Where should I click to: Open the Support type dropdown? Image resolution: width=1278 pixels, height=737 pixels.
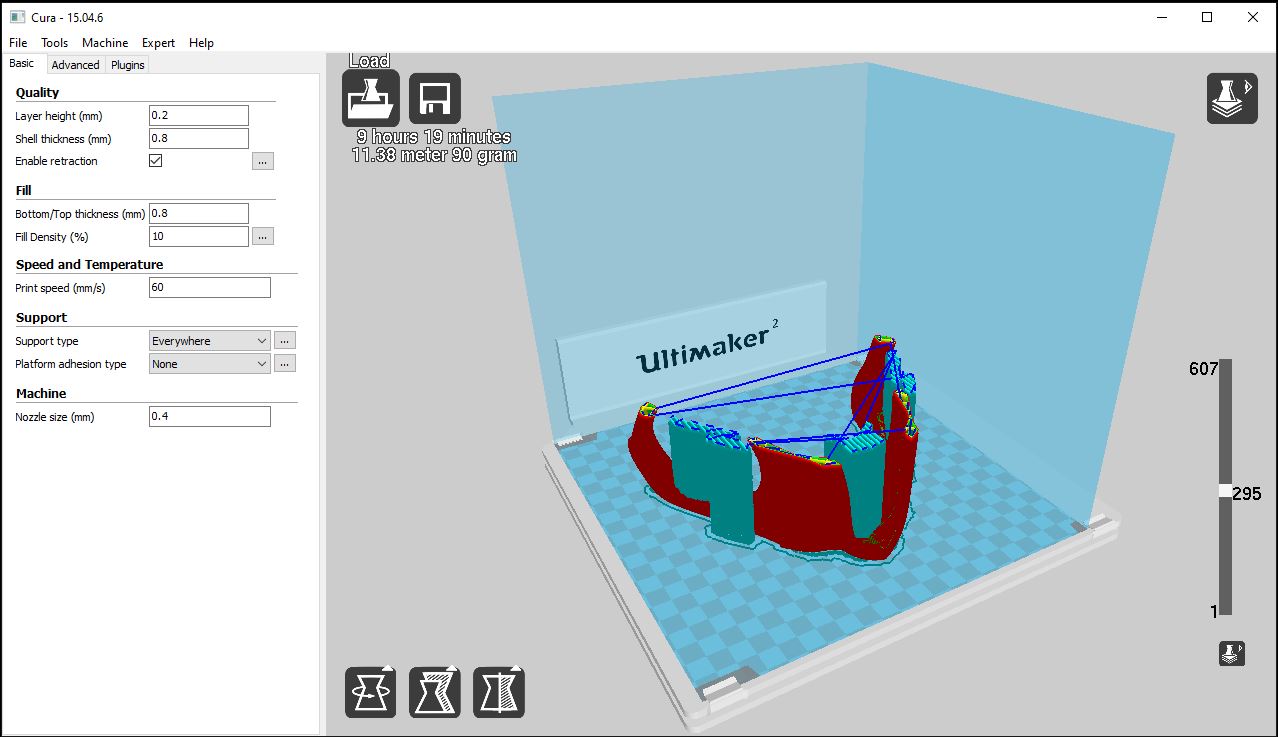point(209,341)
